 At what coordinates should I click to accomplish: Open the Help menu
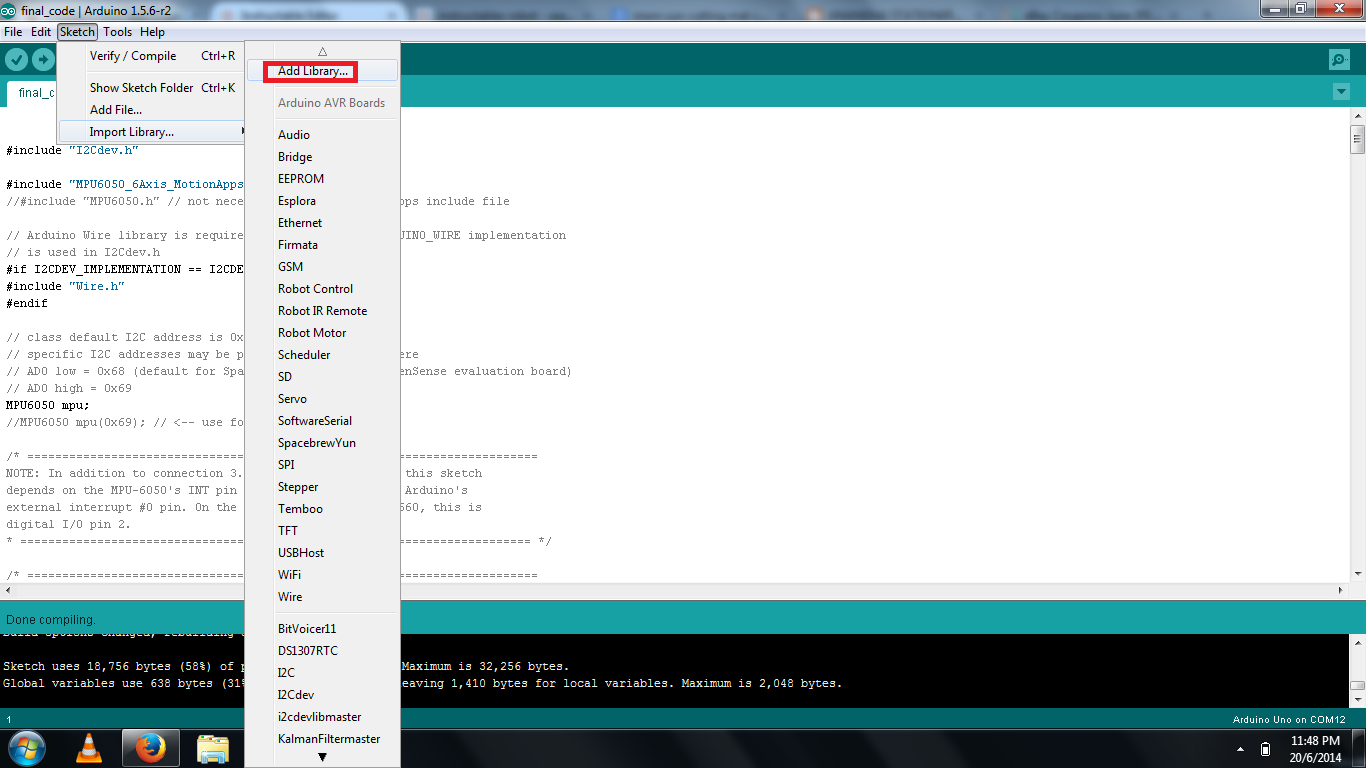[152, 32]
